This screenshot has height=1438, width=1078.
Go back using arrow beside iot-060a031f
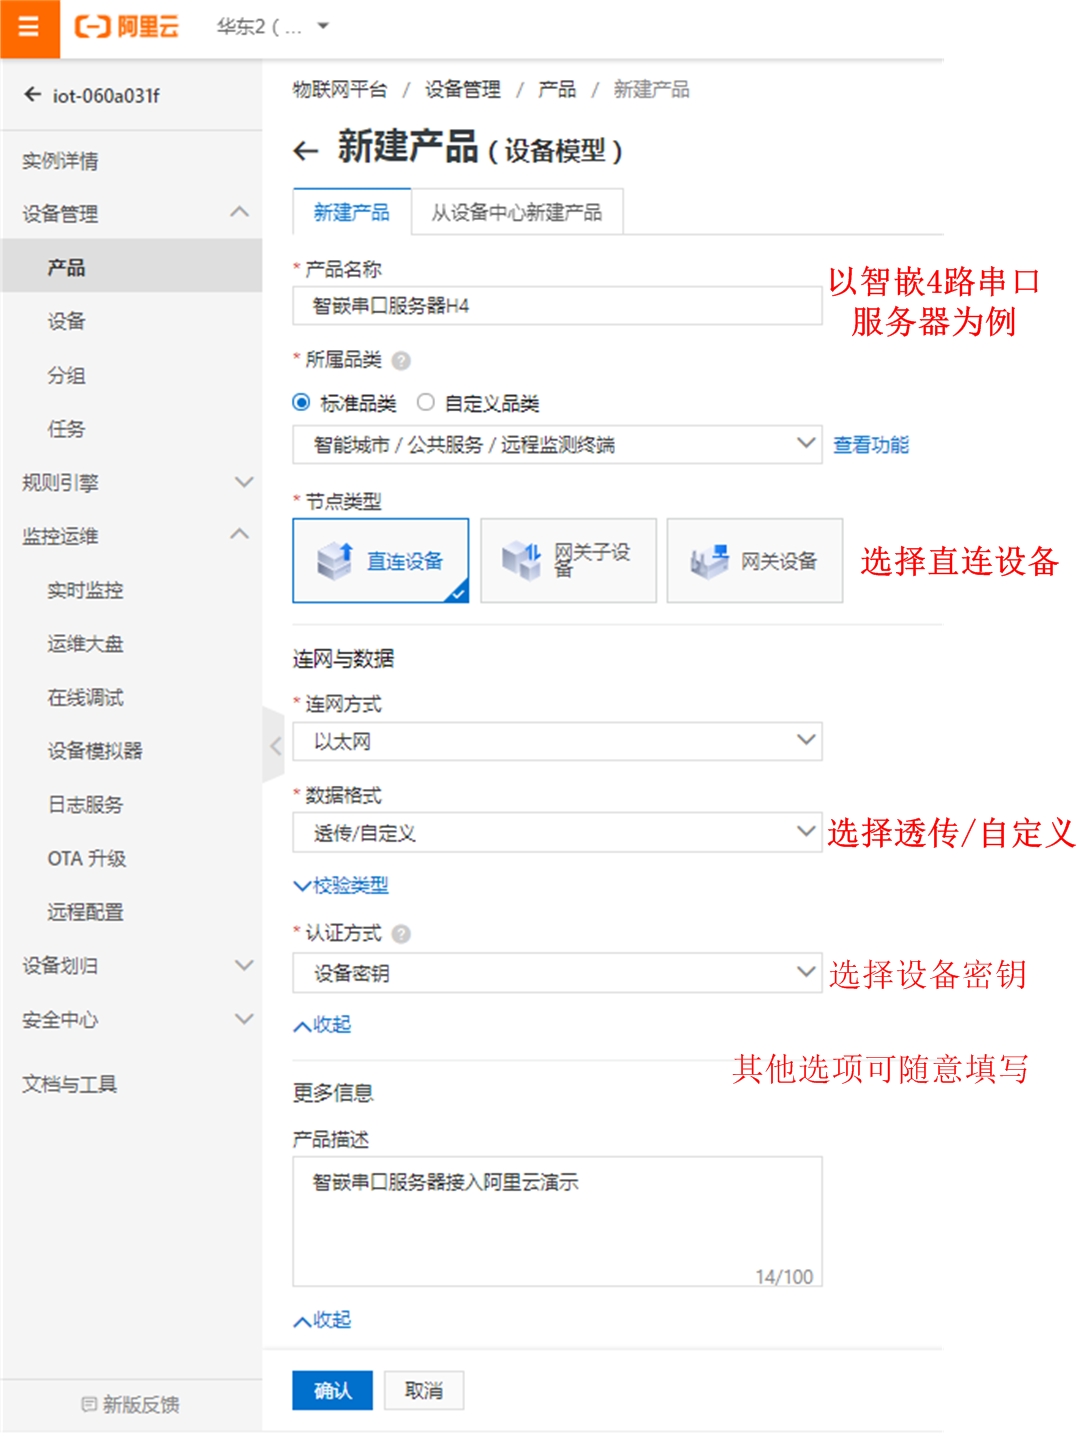pos(33,95)
